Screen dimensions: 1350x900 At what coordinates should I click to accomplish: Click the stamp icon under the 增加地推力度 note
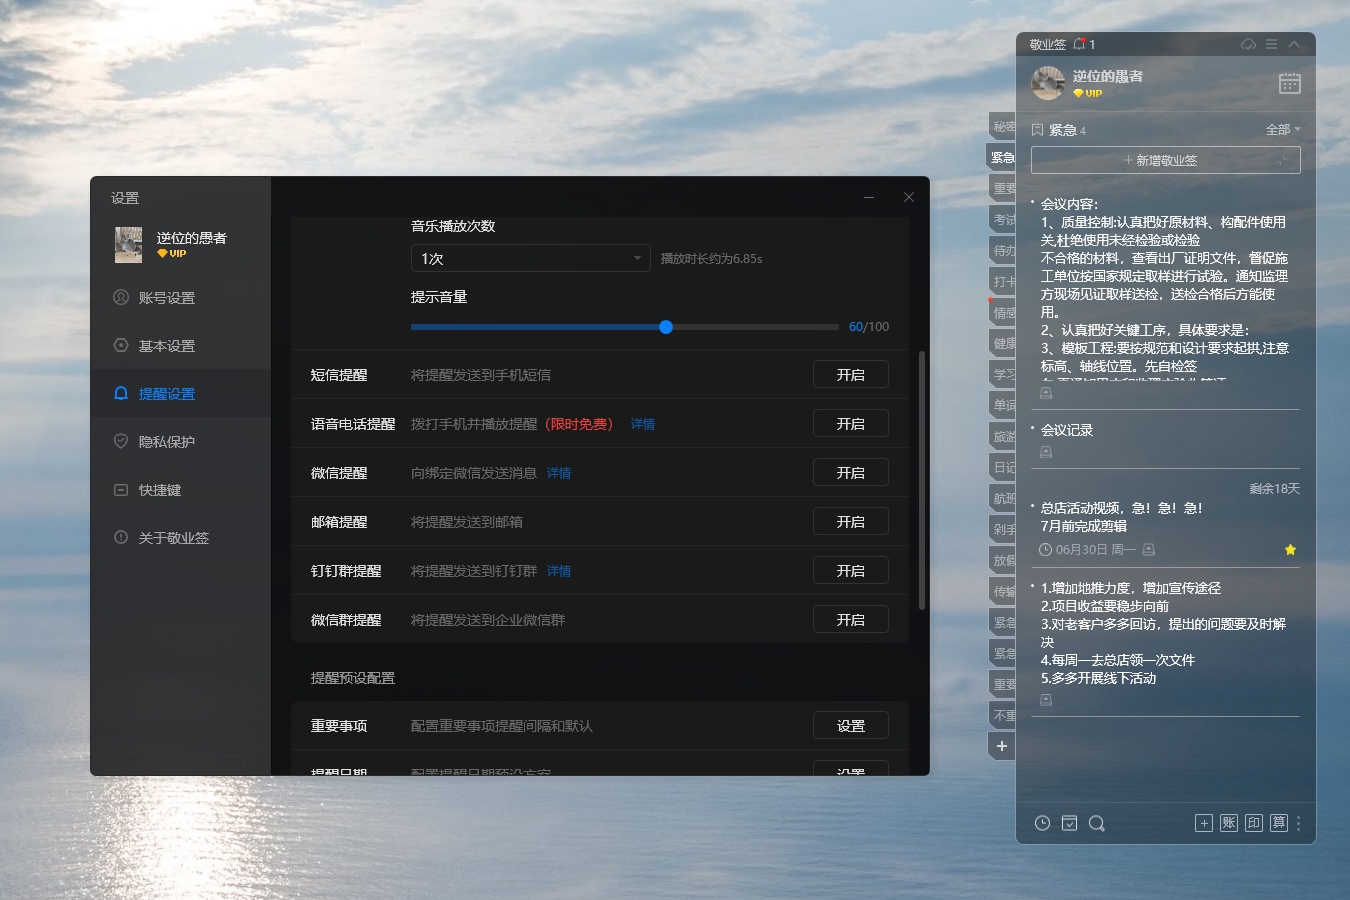pos(1046,700)
